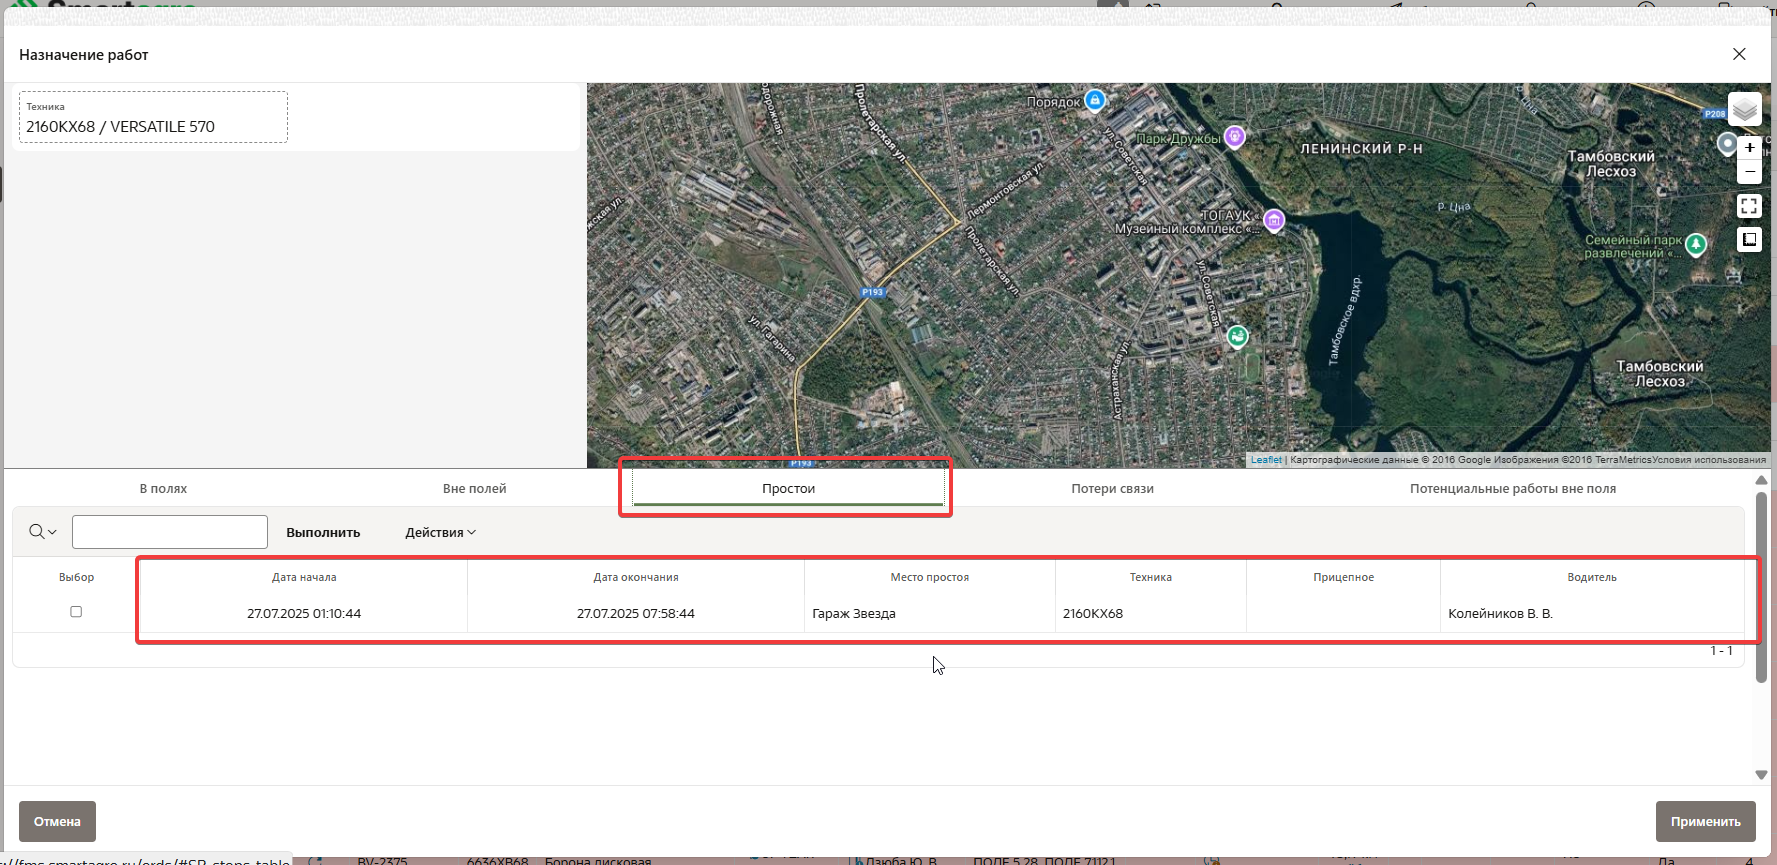
Task: Switch to the Потери связи tab
Action: (x=1112, y=489)
